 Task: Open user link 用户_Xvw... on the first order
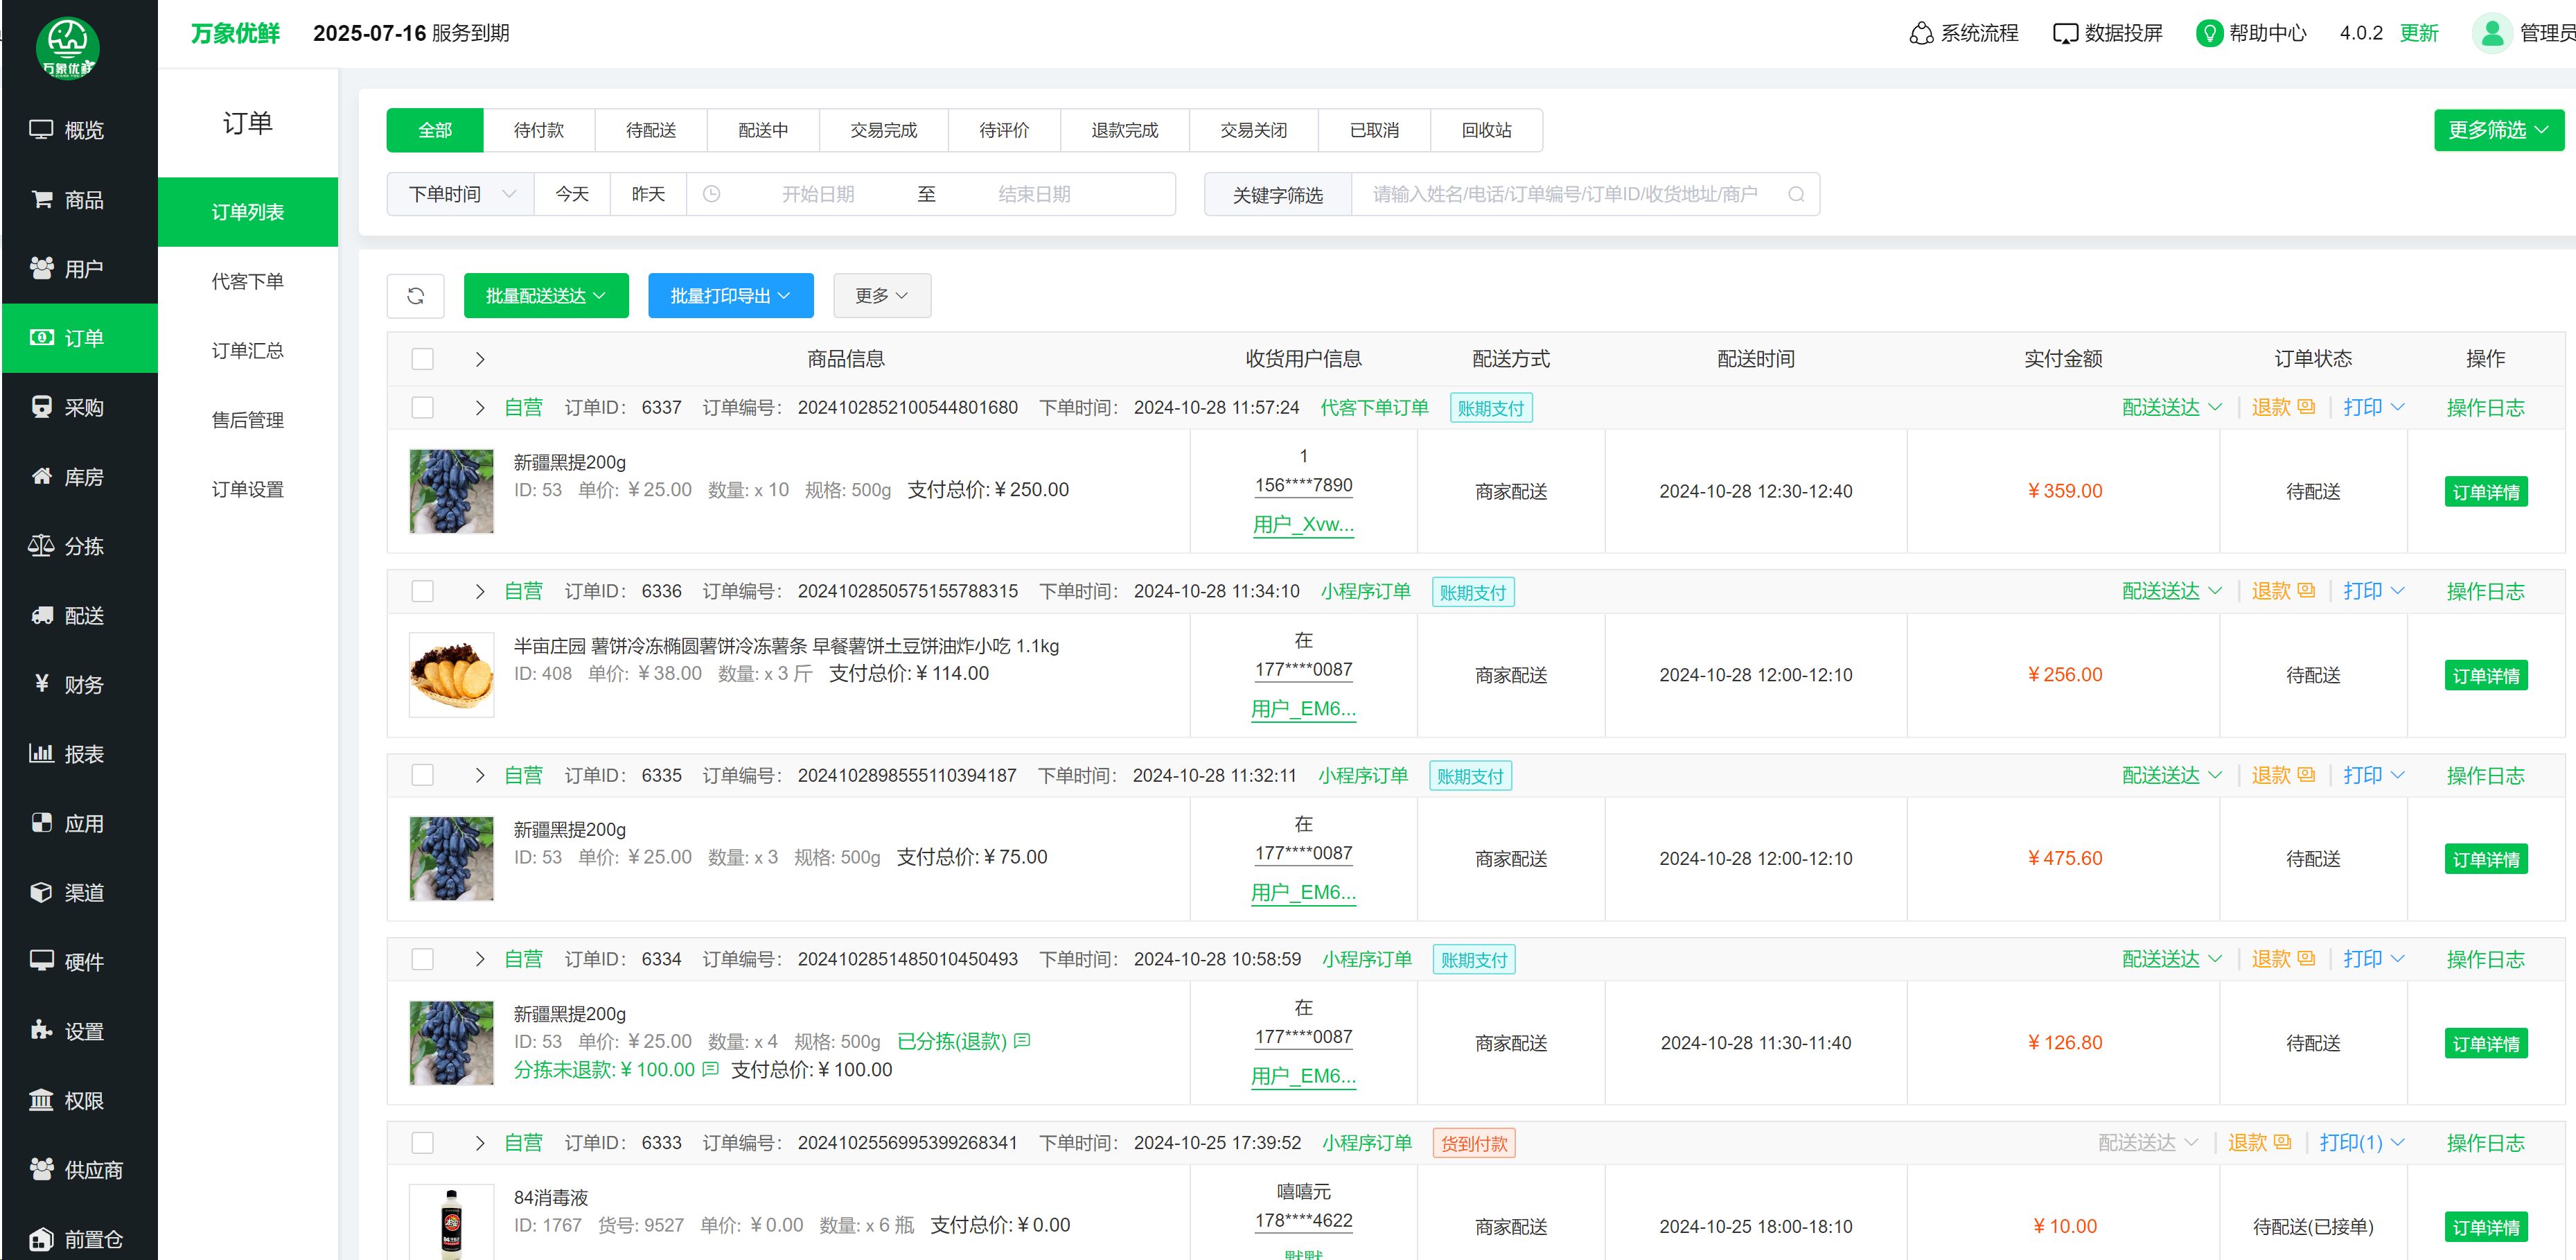[1303, 524]
